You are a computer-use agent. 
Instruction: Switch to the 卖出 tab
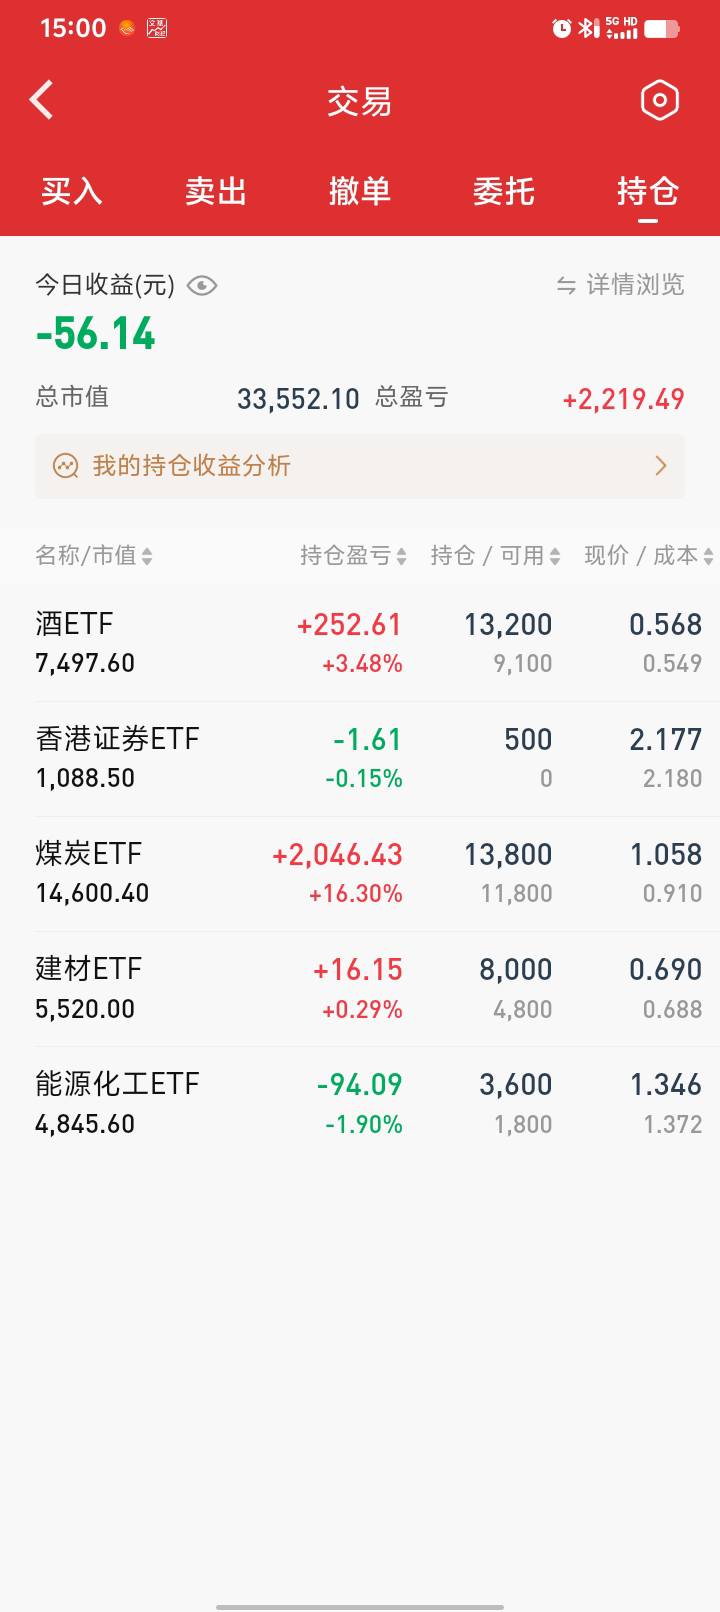(216, 191)
